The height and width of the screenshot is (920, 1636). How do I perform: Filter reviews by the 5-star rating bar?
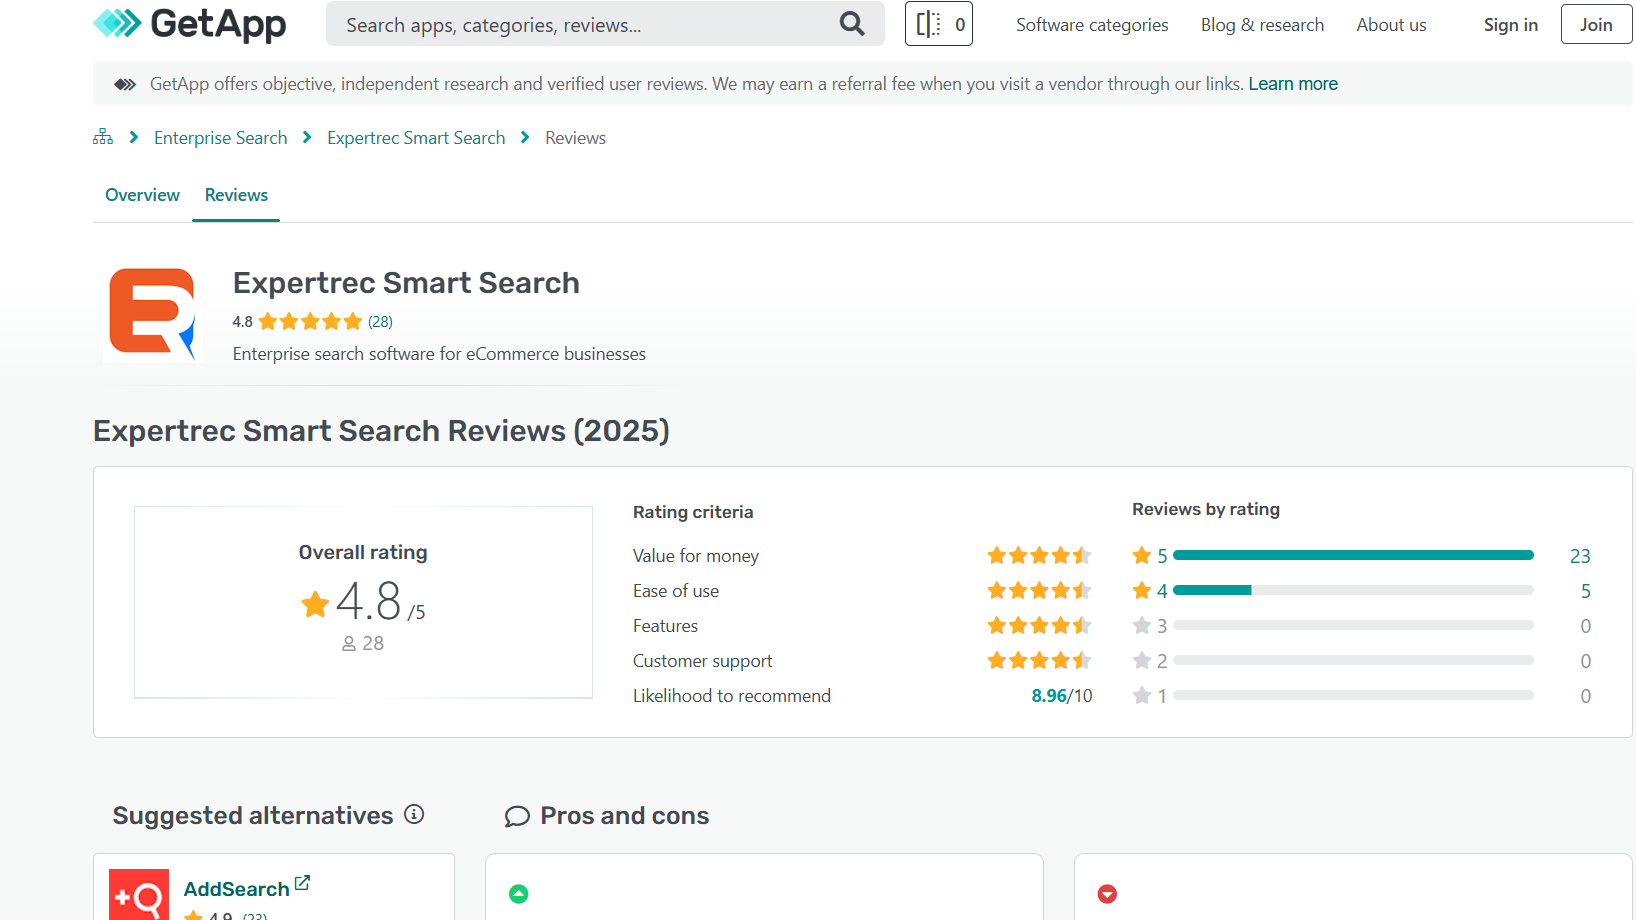[1352, 556]
